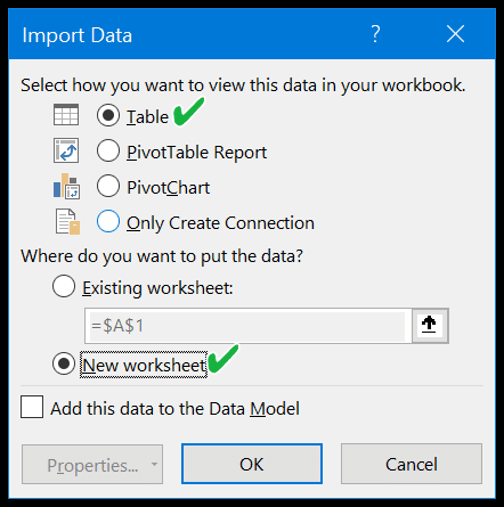Click the PivotTable Report icon
Image resolution: width=504 pixels, height=507 pixels.
66,150
